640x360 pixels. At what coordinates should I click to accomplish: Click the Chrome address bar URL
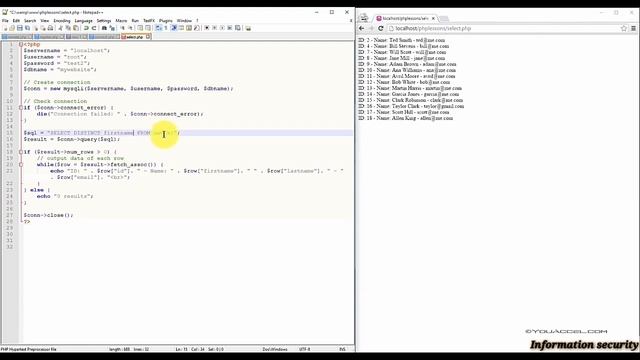tap(433, 29)
